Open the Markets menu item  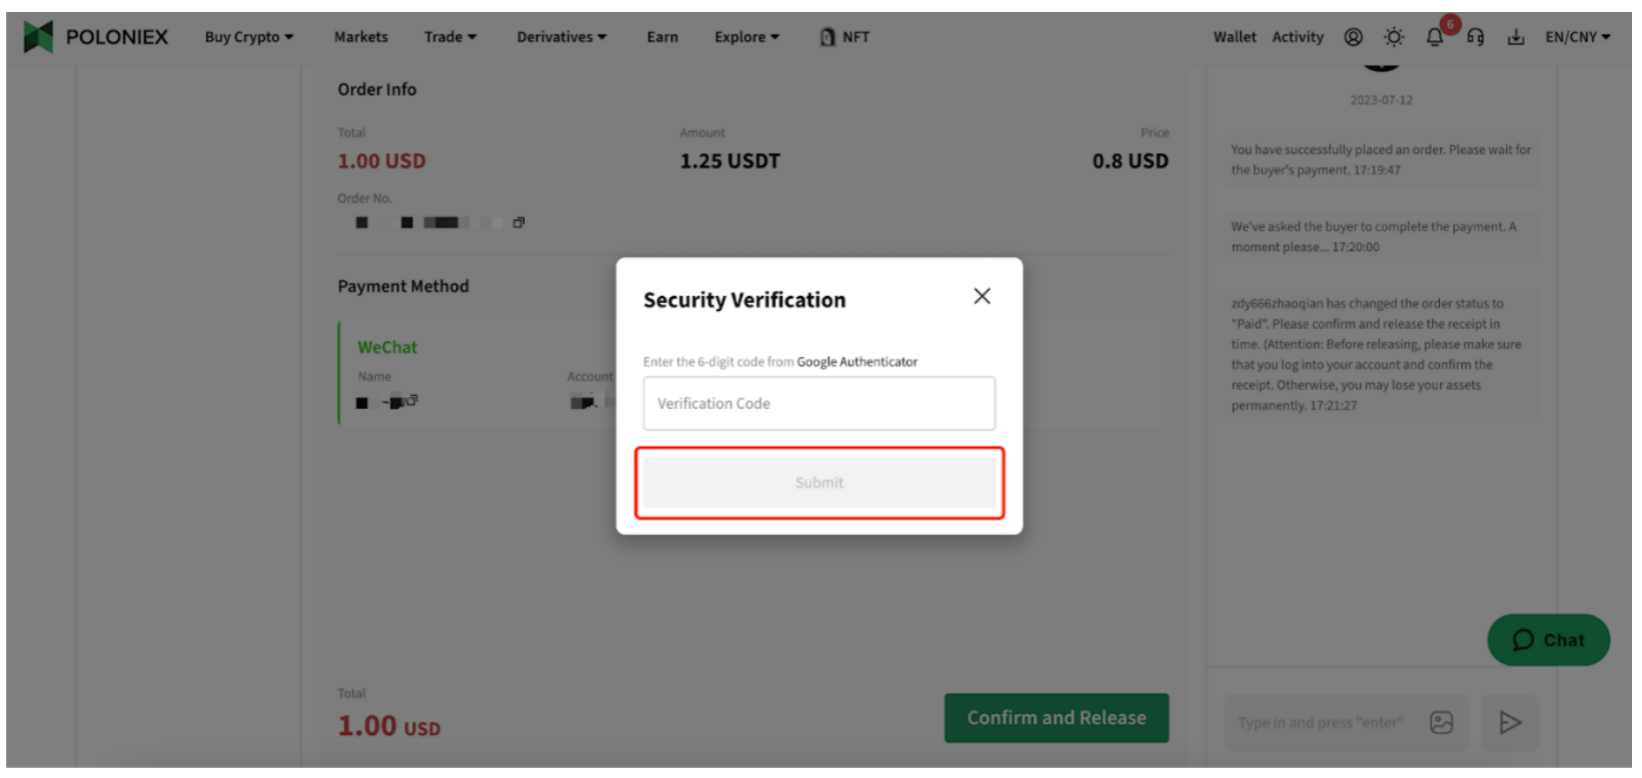tap(361, 37)
